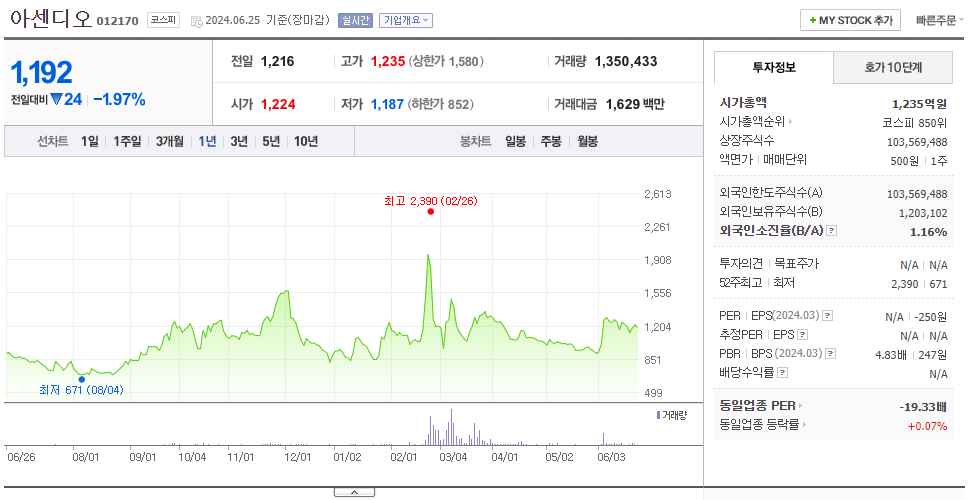
Task: Click 거래량 value 1,350,433
Action: pos(626,61)
